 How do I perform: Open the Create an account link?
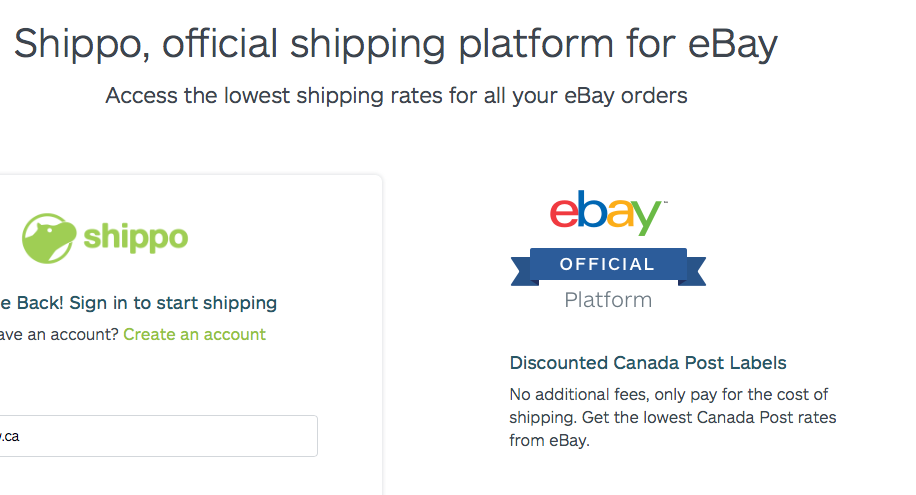pyautogui.click(x=194, y=334)
